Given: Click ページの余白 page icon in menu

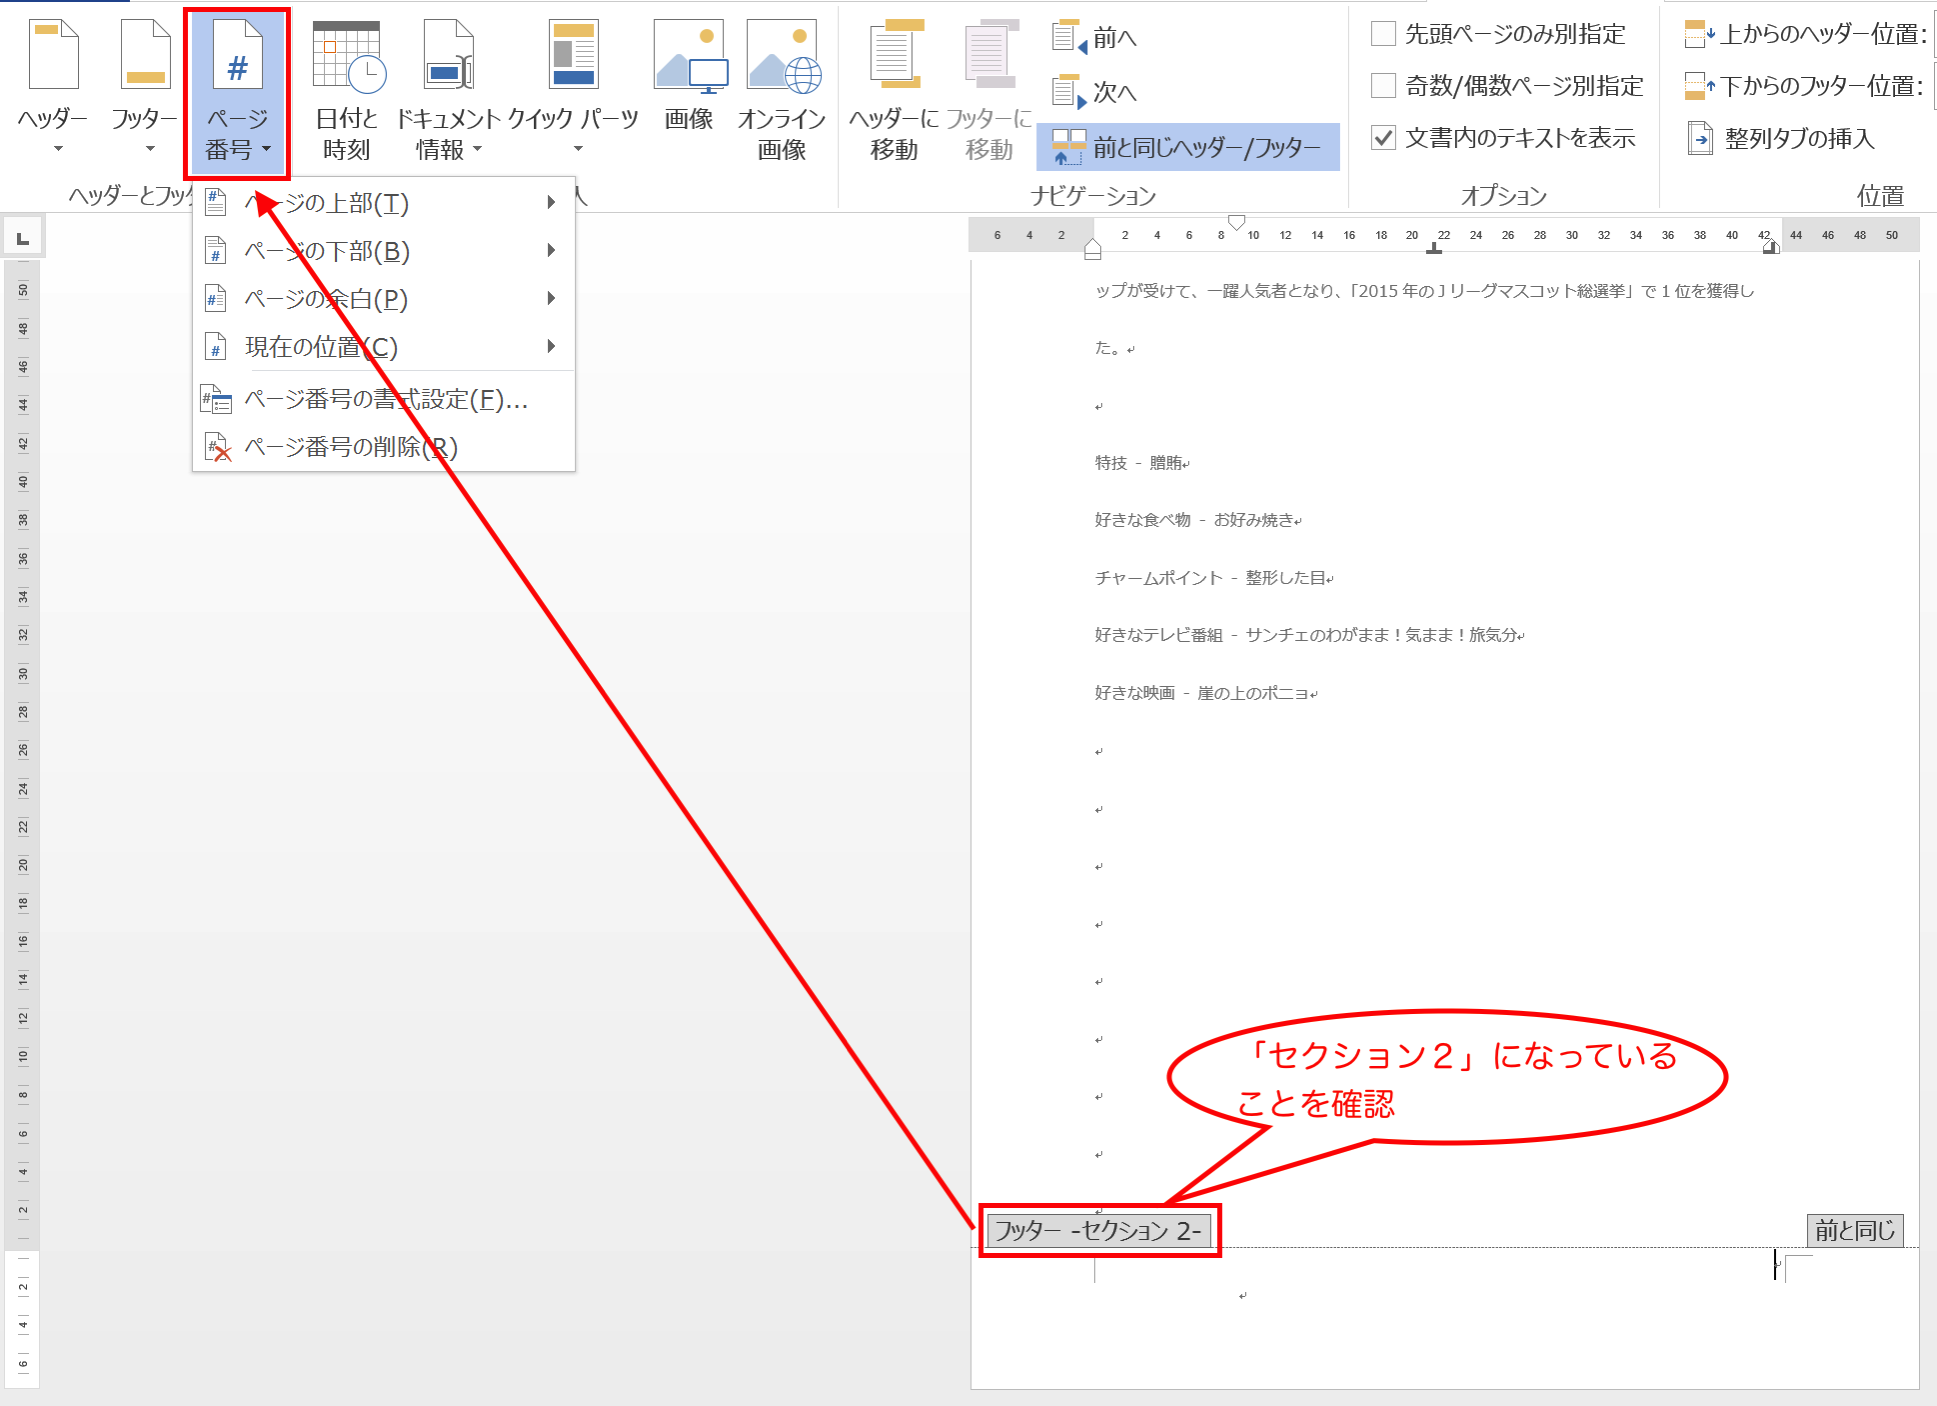Looking at the screenshot, I should (x=215, y=298).
